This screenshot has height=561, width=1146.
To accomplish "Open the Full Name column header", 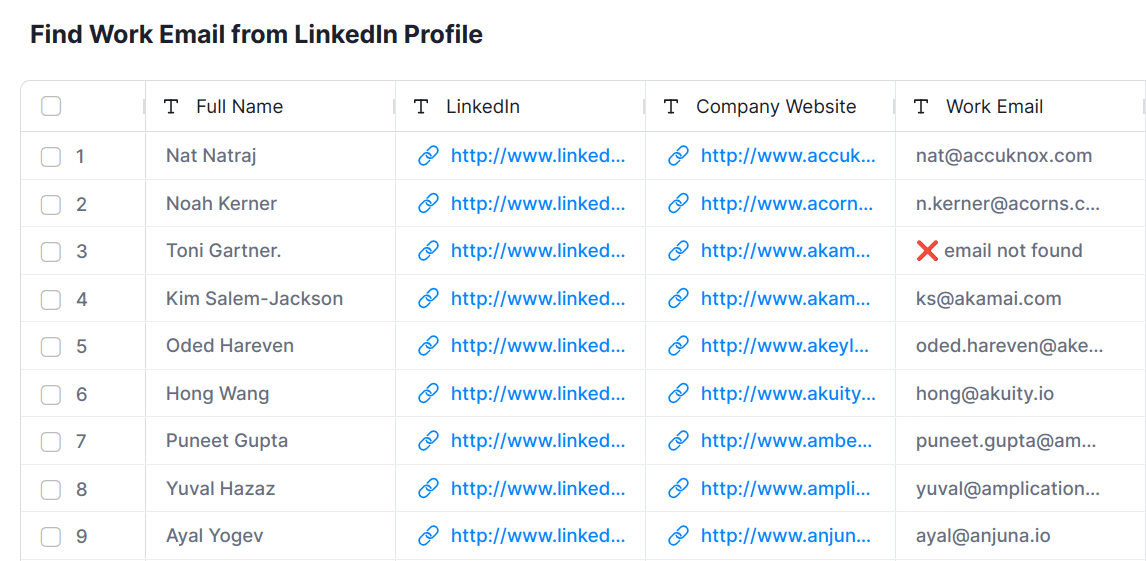I will point(239,107).
